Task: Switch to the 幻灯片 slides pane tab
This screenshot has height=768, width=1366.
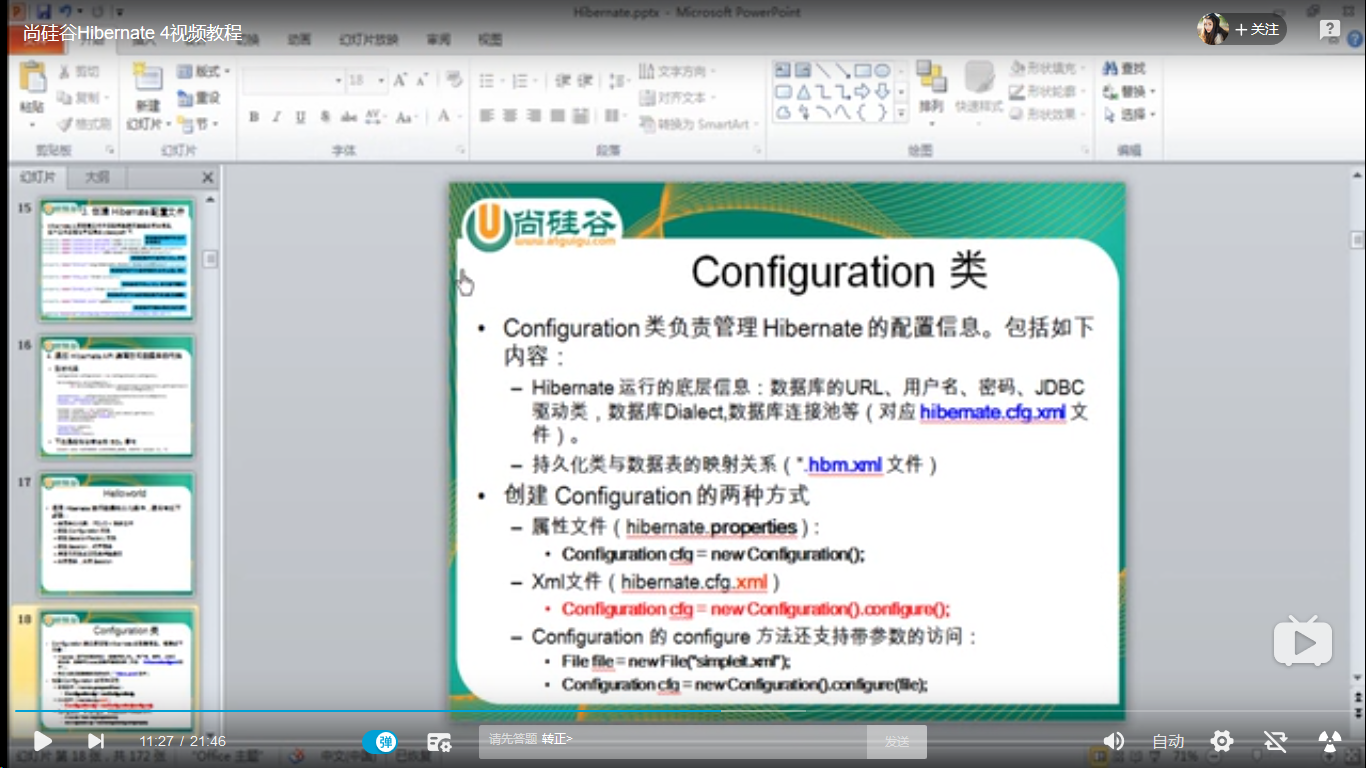Action: (x=38, y=177)
